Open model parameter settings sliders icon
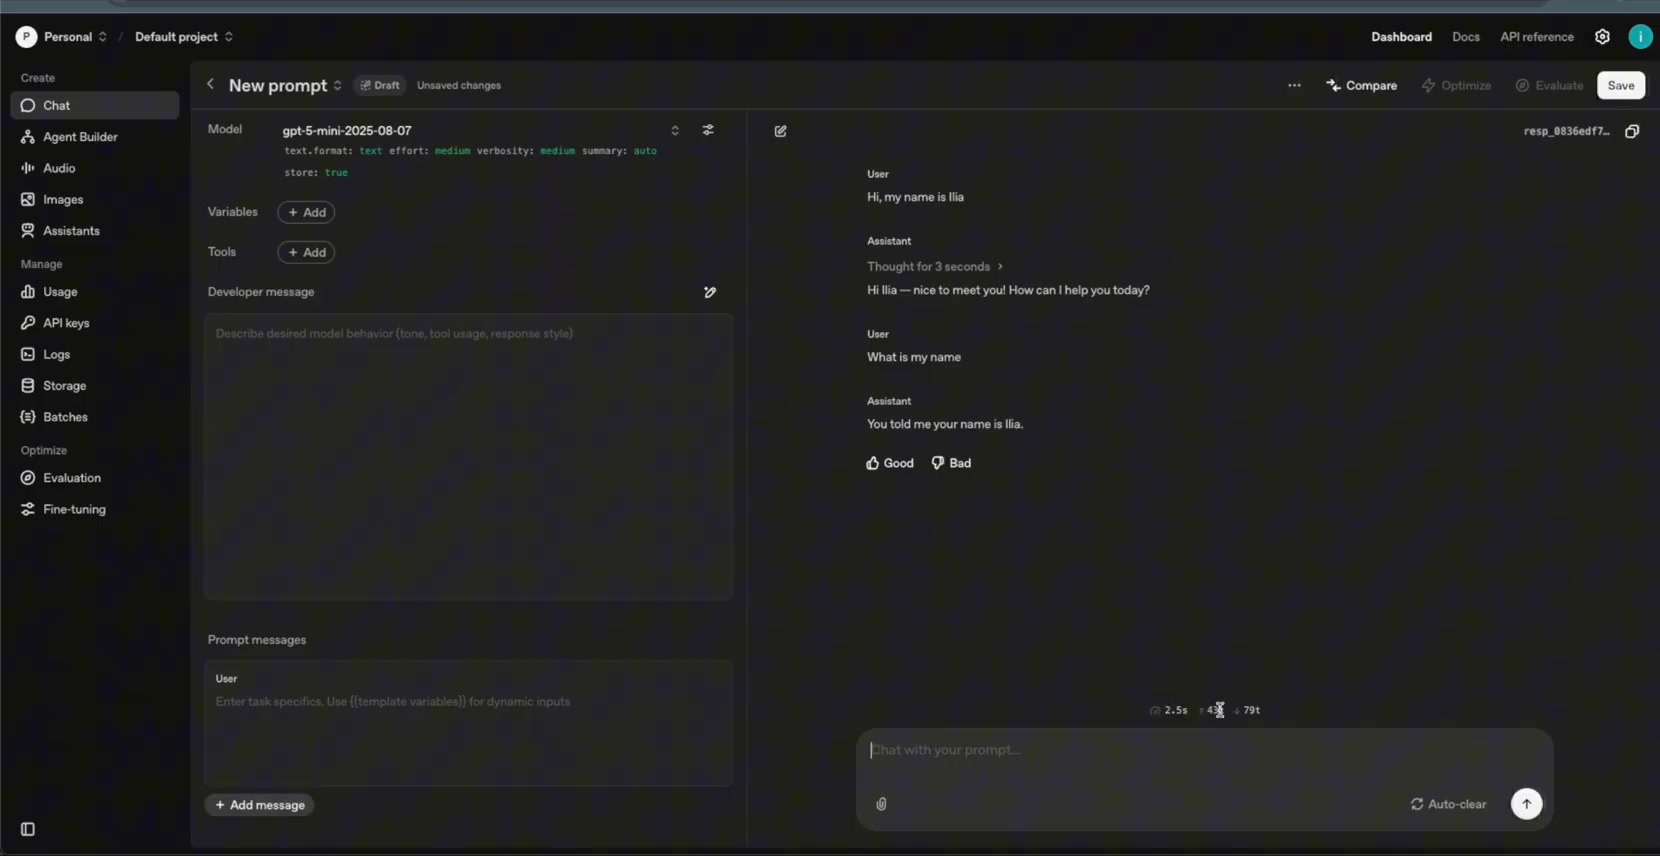Image resolution: width=1660 pixels, height=856 pixels. point(708,130)
